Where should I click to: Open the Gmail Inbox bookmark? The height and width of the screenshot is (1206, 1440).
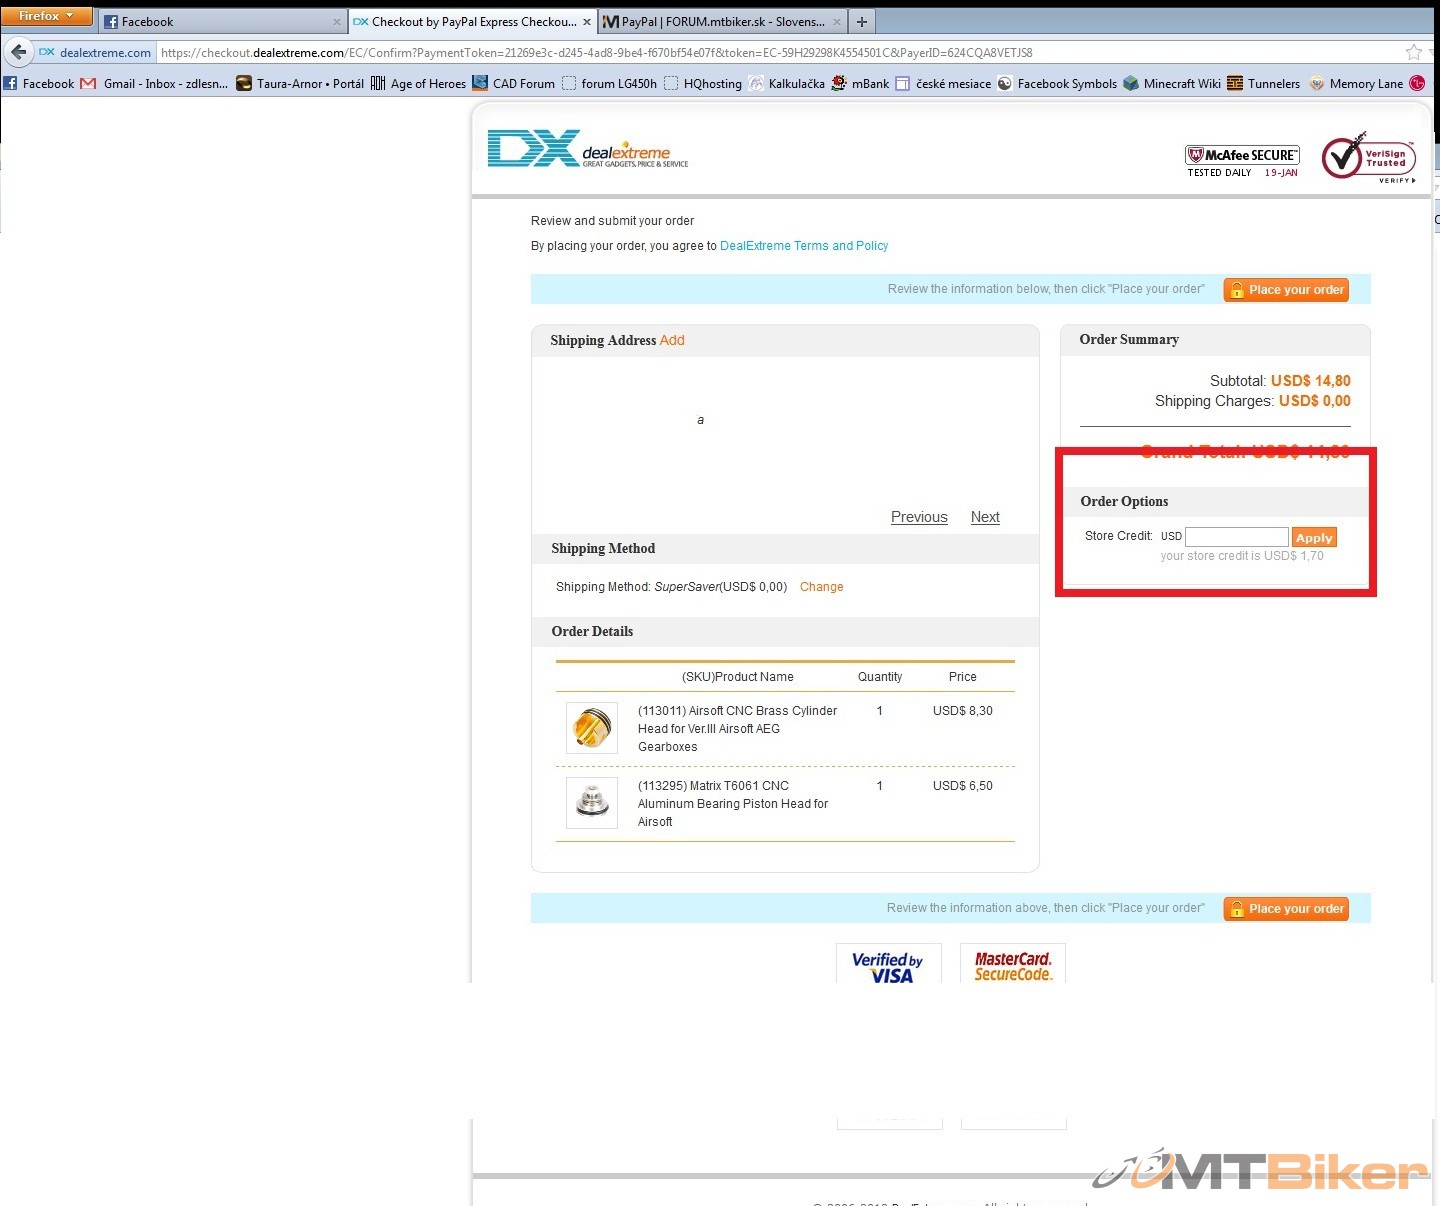(x=155, y=83)
